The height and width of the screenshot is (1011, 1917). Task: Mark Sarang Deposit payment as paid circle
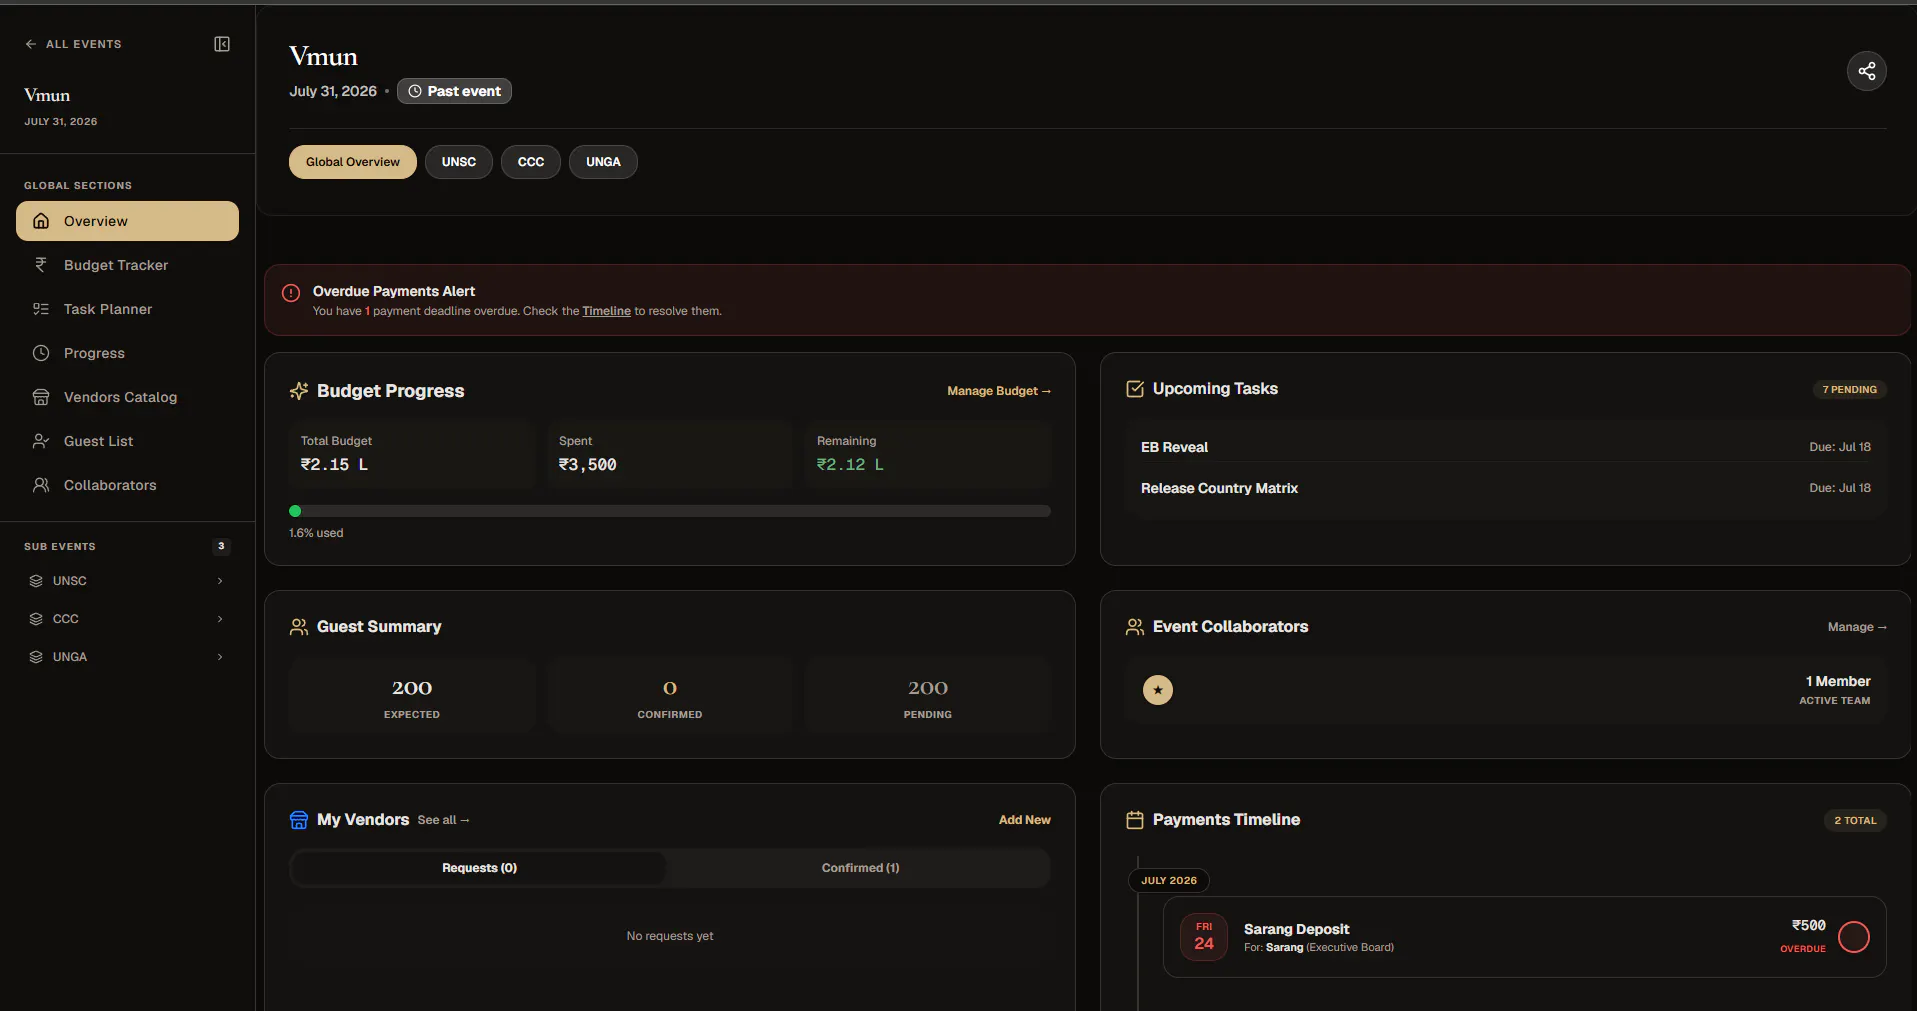tap(1854, 937)
